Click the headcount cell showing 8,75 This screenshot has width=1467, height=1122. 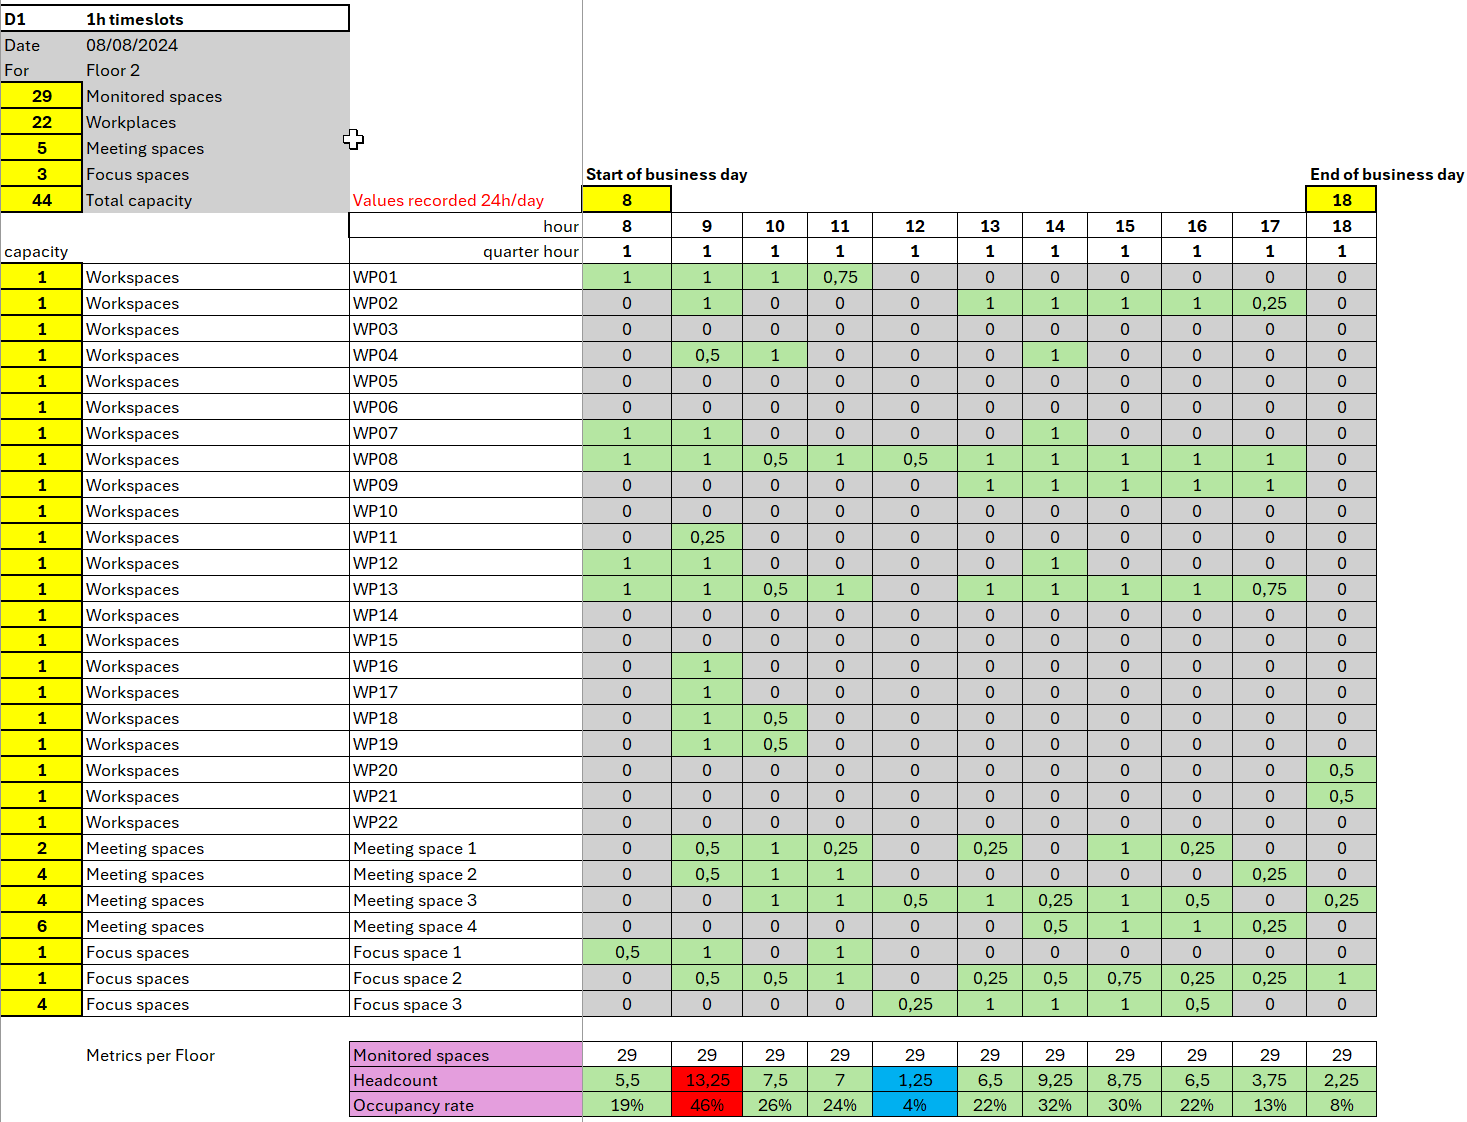pos(1125,1080)
